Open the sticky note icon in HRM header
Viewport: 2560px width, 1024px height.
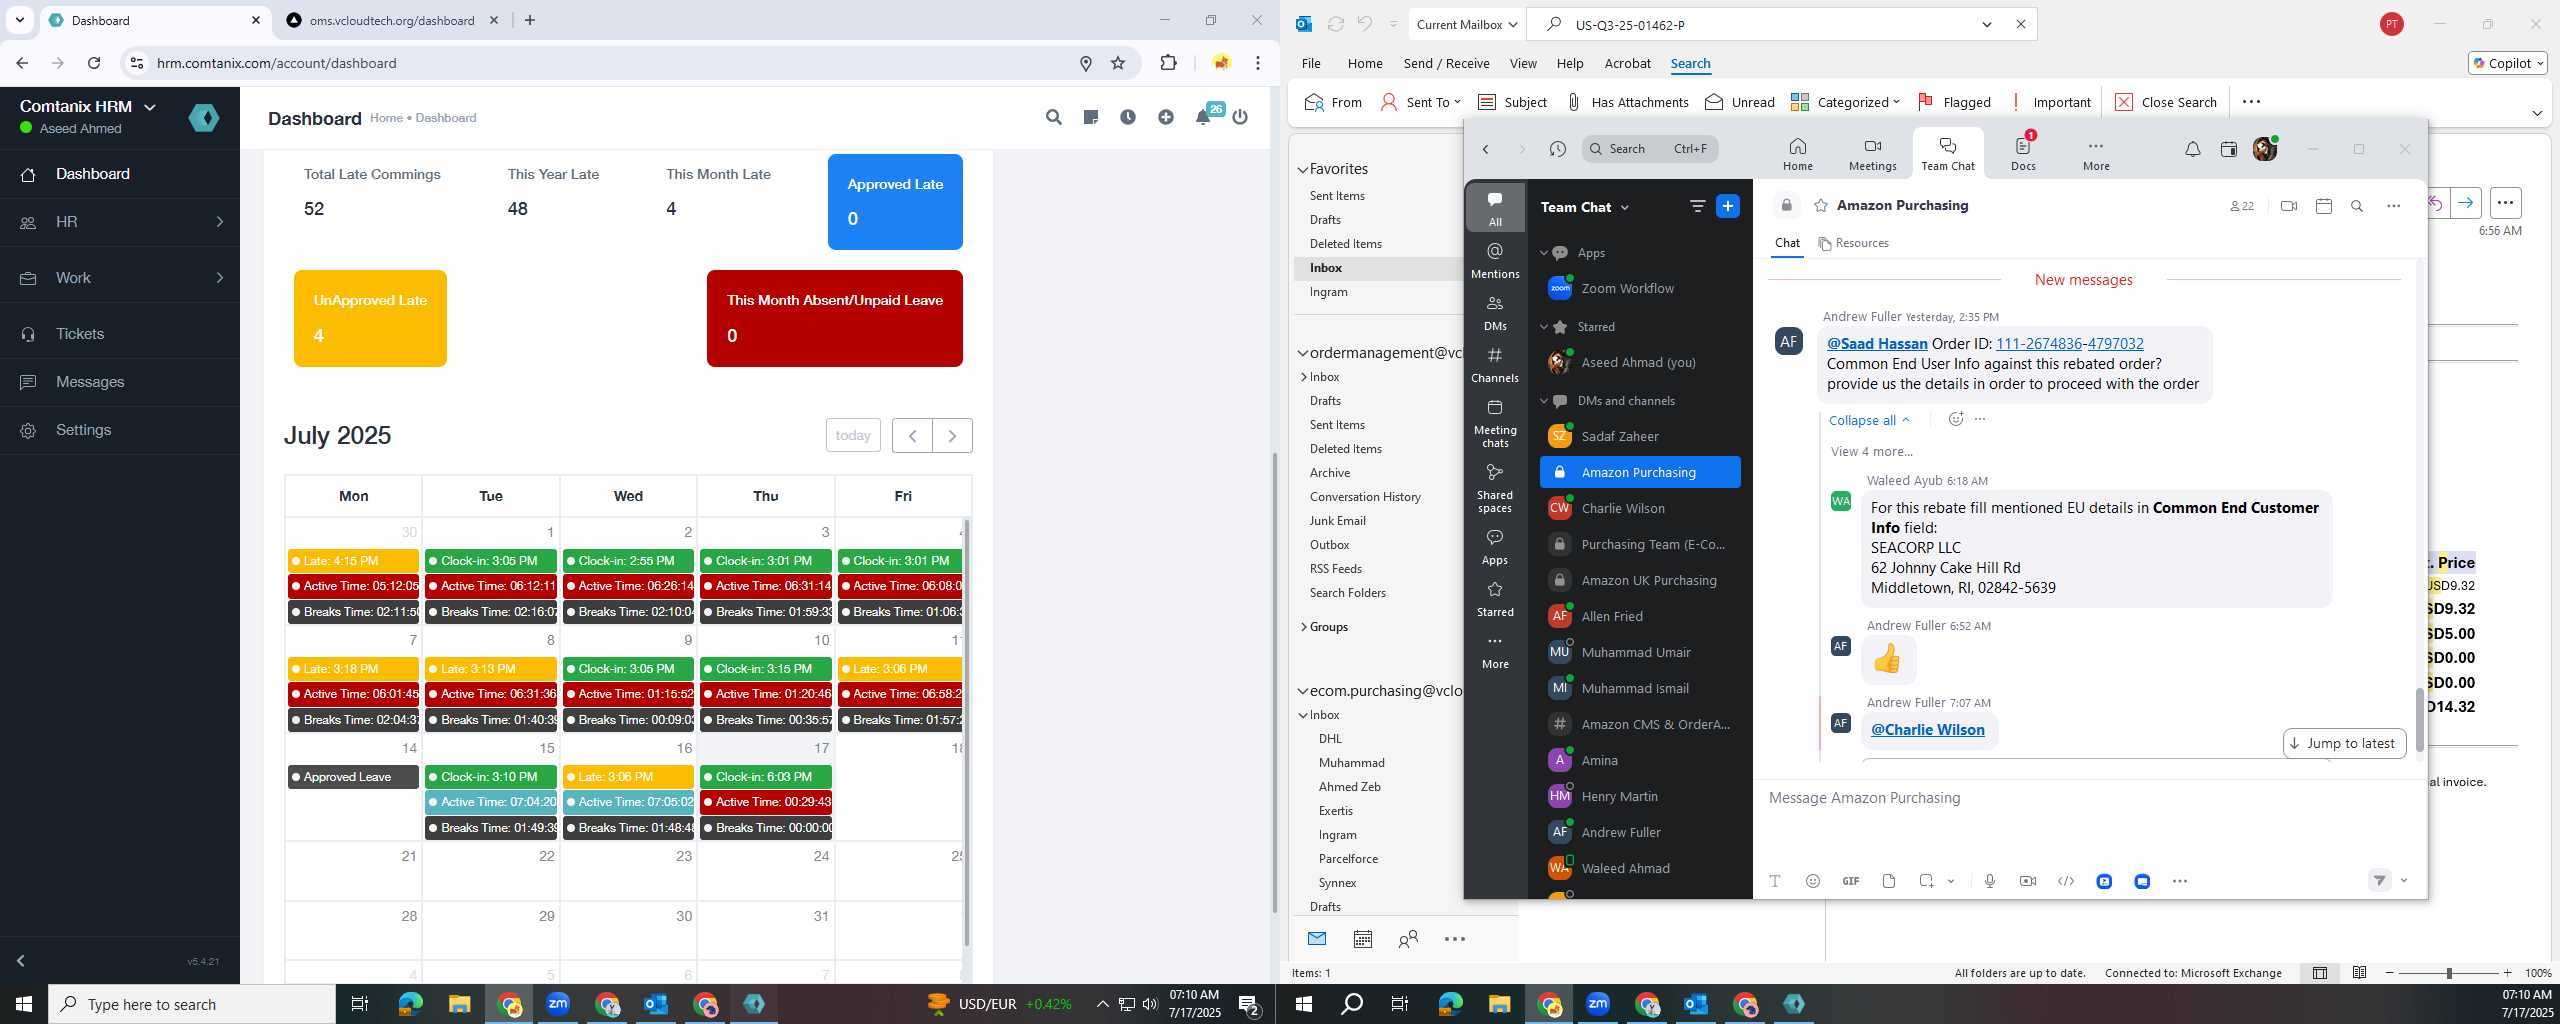1091,117
